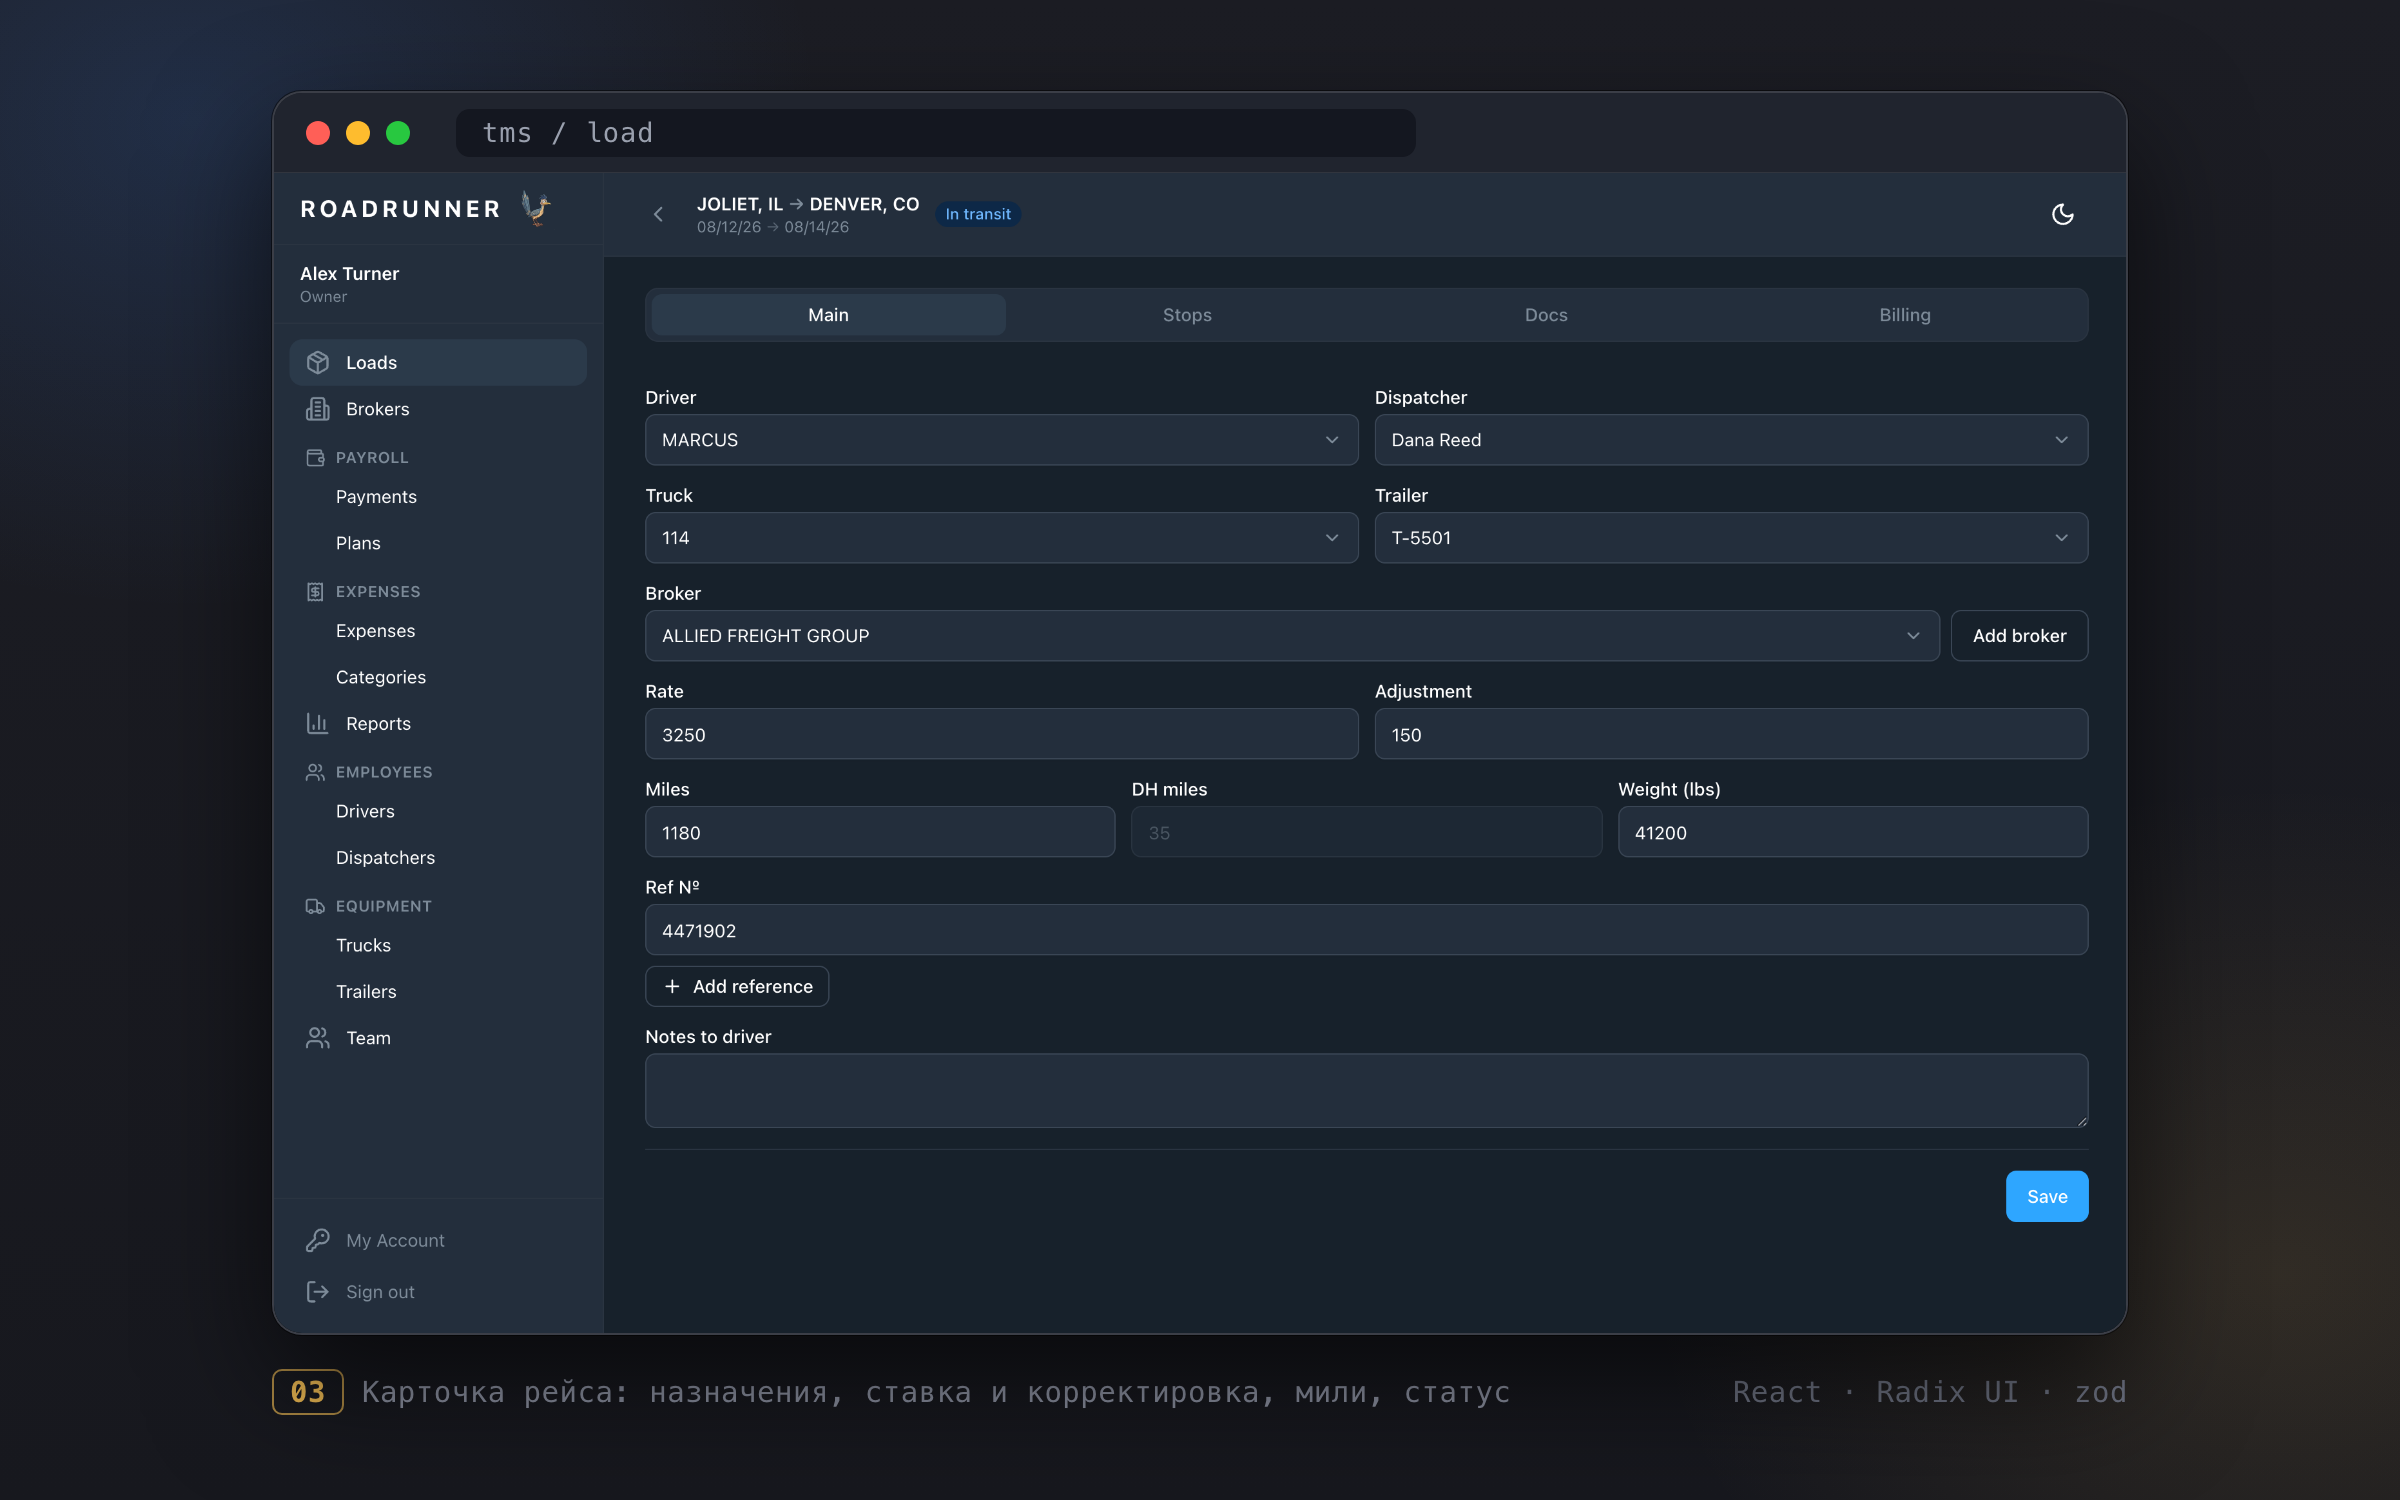Image resolution: width=2400 pixels, height=1500 pixels.
Task: Open Payments under Payroll
Action: tap(376, 497)
